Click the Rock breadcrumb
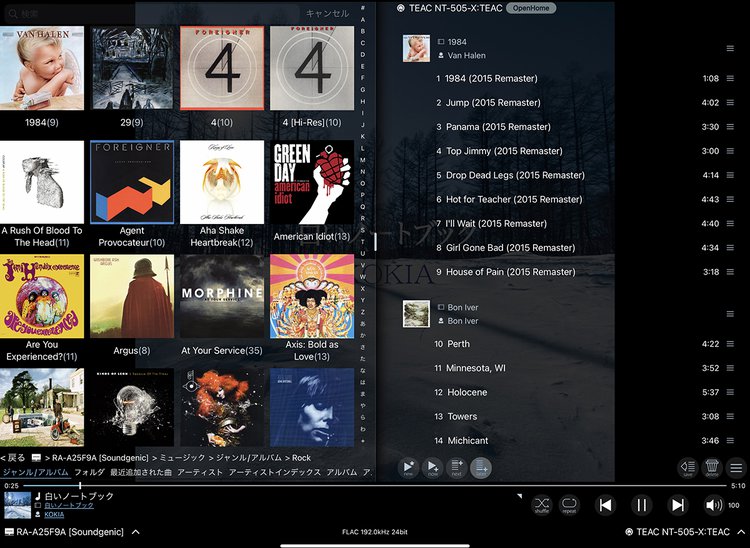 301,458
